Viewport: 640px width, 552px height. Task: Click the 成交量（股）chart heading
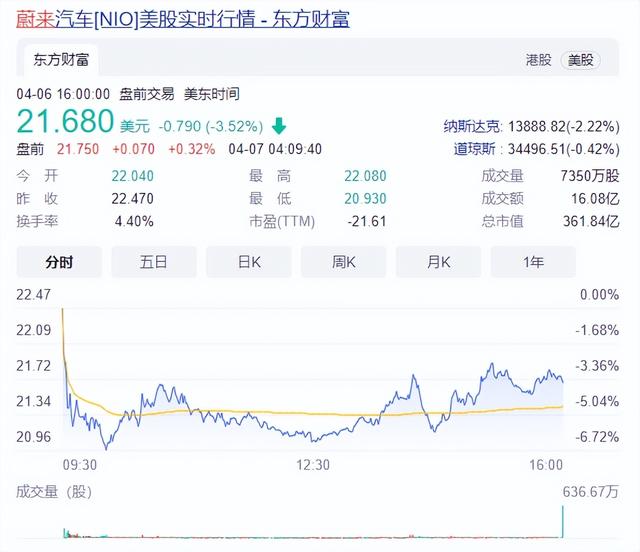point(54,492)
